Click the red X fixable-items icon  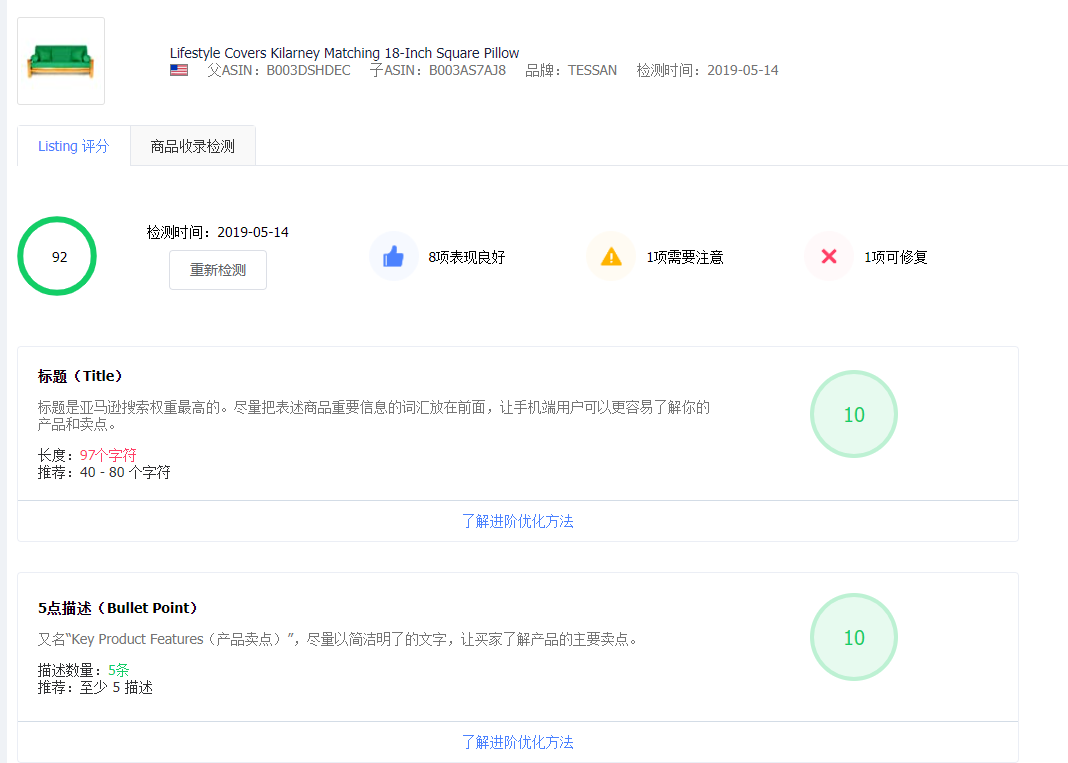click(828, 256)
